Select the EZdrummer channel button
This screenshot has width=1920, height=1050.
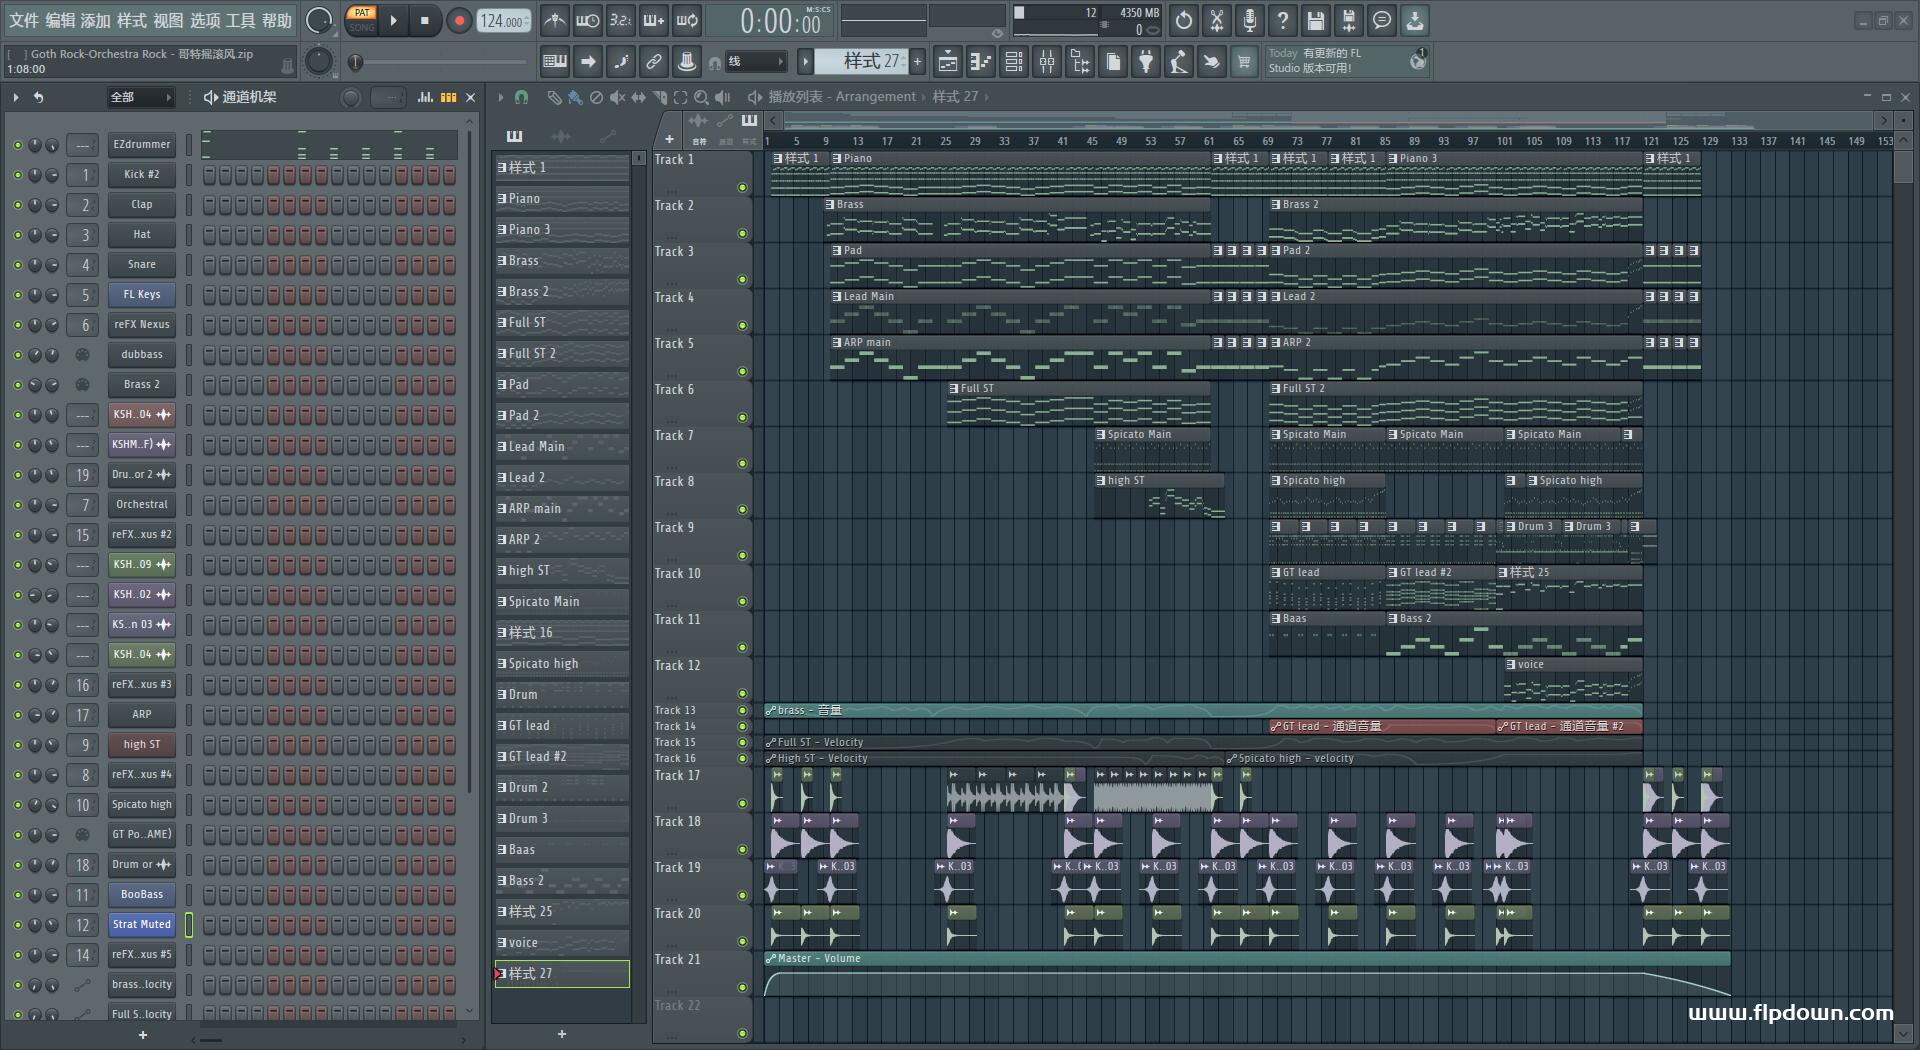point(141,145)
